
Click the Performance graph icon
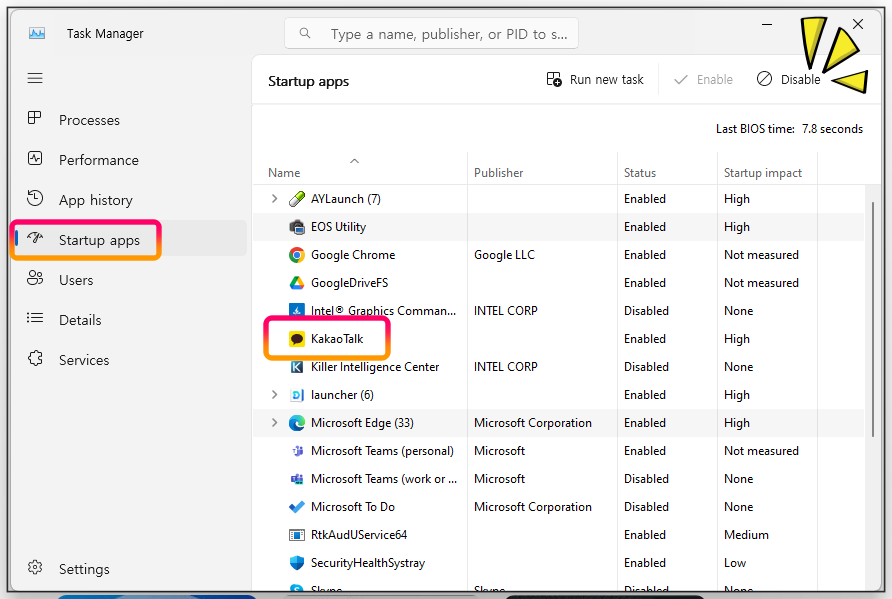coord(35,158)
